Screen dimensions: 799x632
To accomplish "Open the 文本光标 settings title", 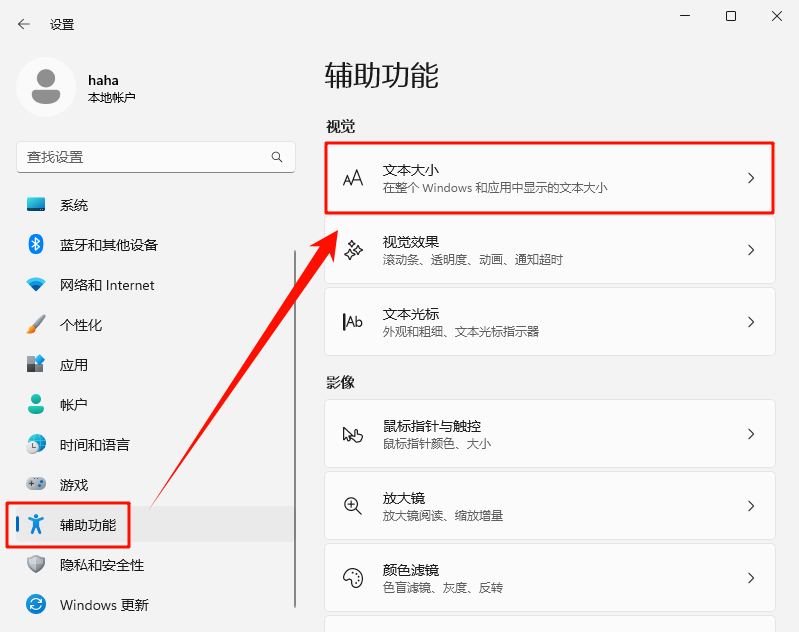I will (x=411, y=314).
